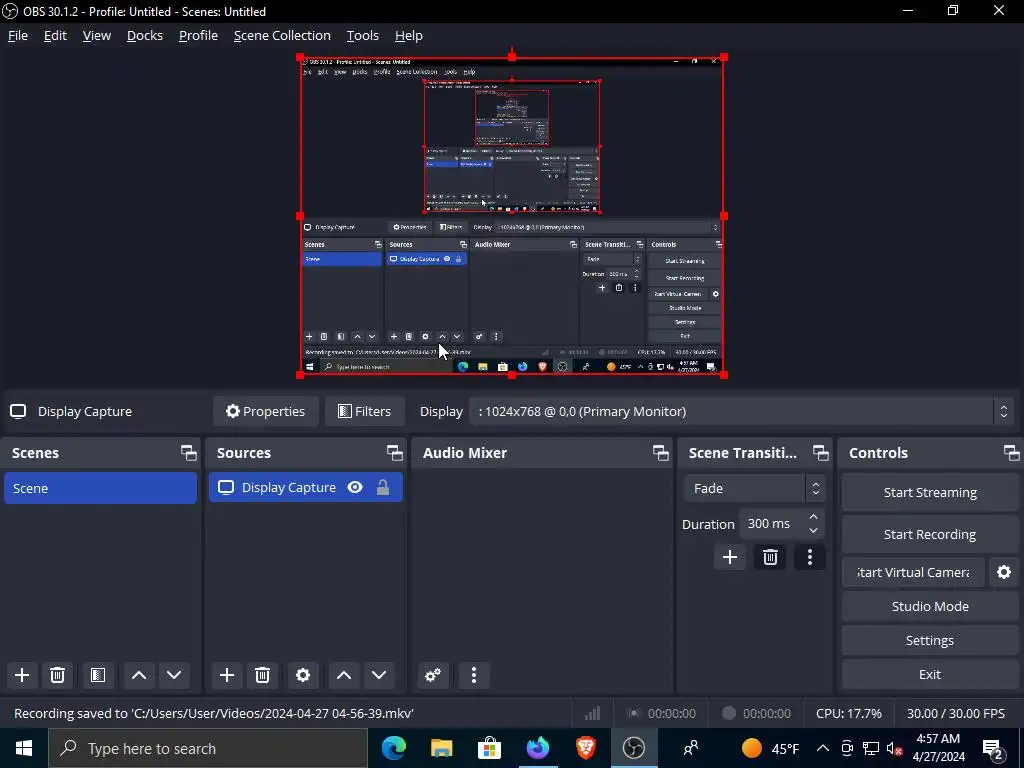This screenshot has width=1024, height=768.
Task: Open the Display monitor dropdown
Action: [741, 411]
